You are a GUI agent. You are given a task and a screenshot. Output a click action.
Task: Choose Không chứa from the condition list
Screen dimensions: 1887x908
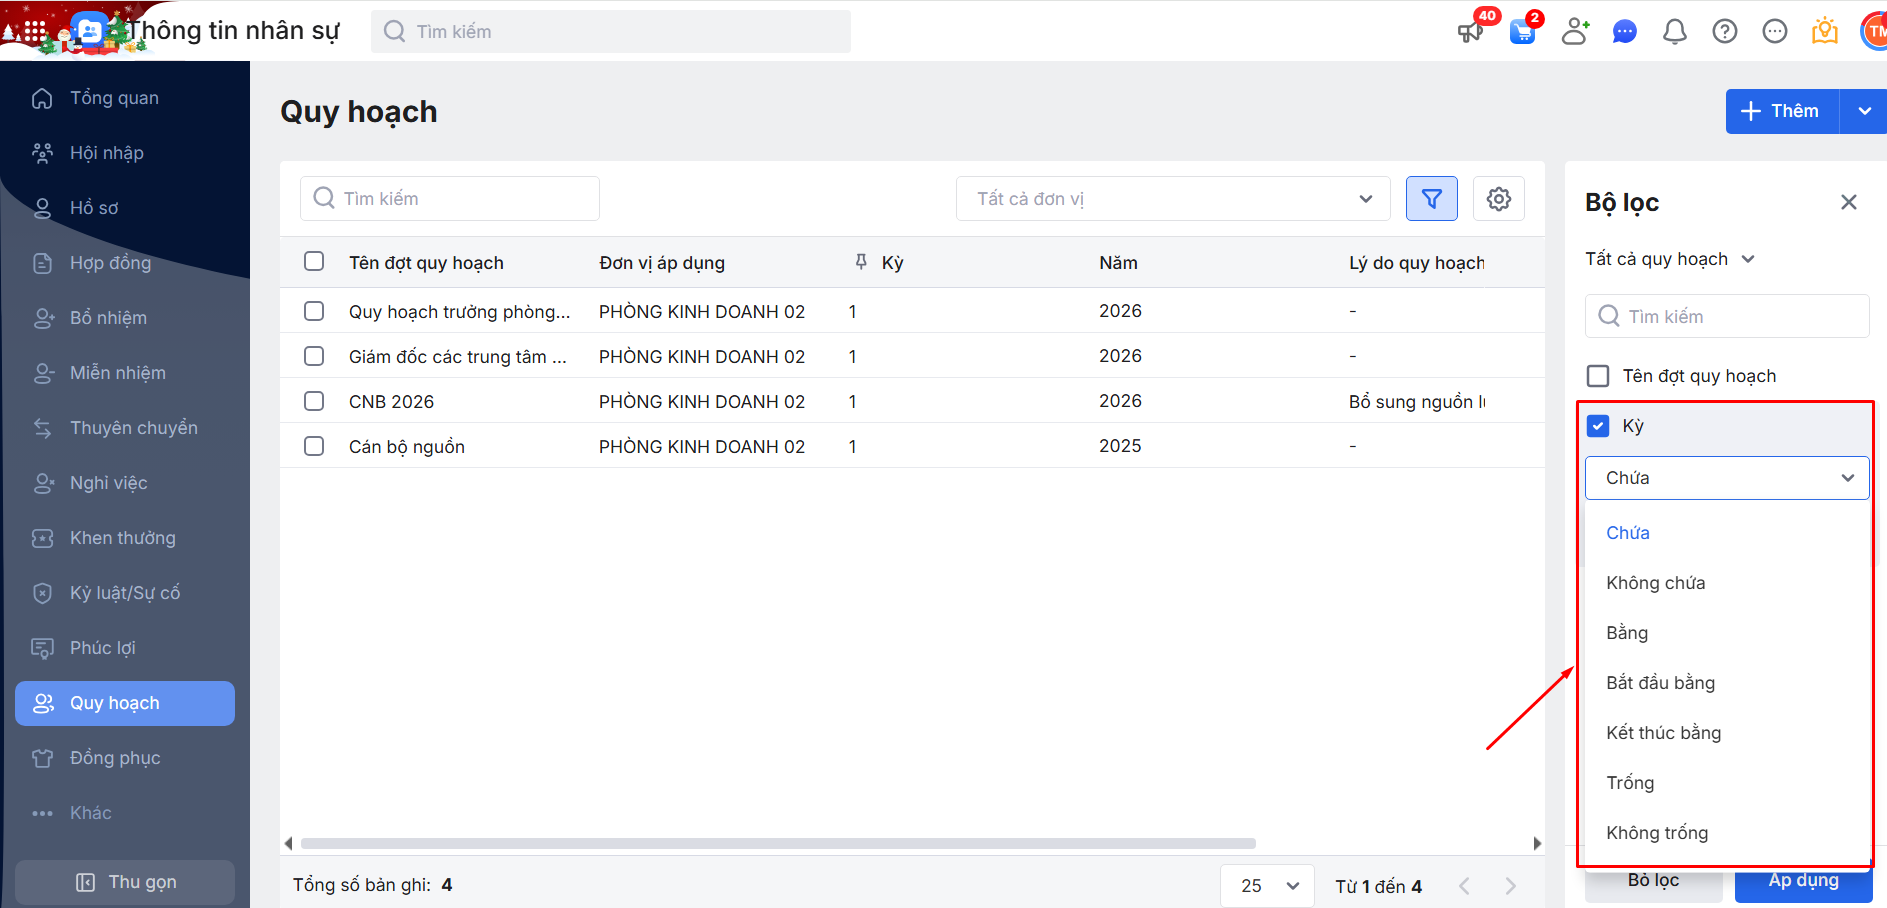click(x=1655, y=583)
